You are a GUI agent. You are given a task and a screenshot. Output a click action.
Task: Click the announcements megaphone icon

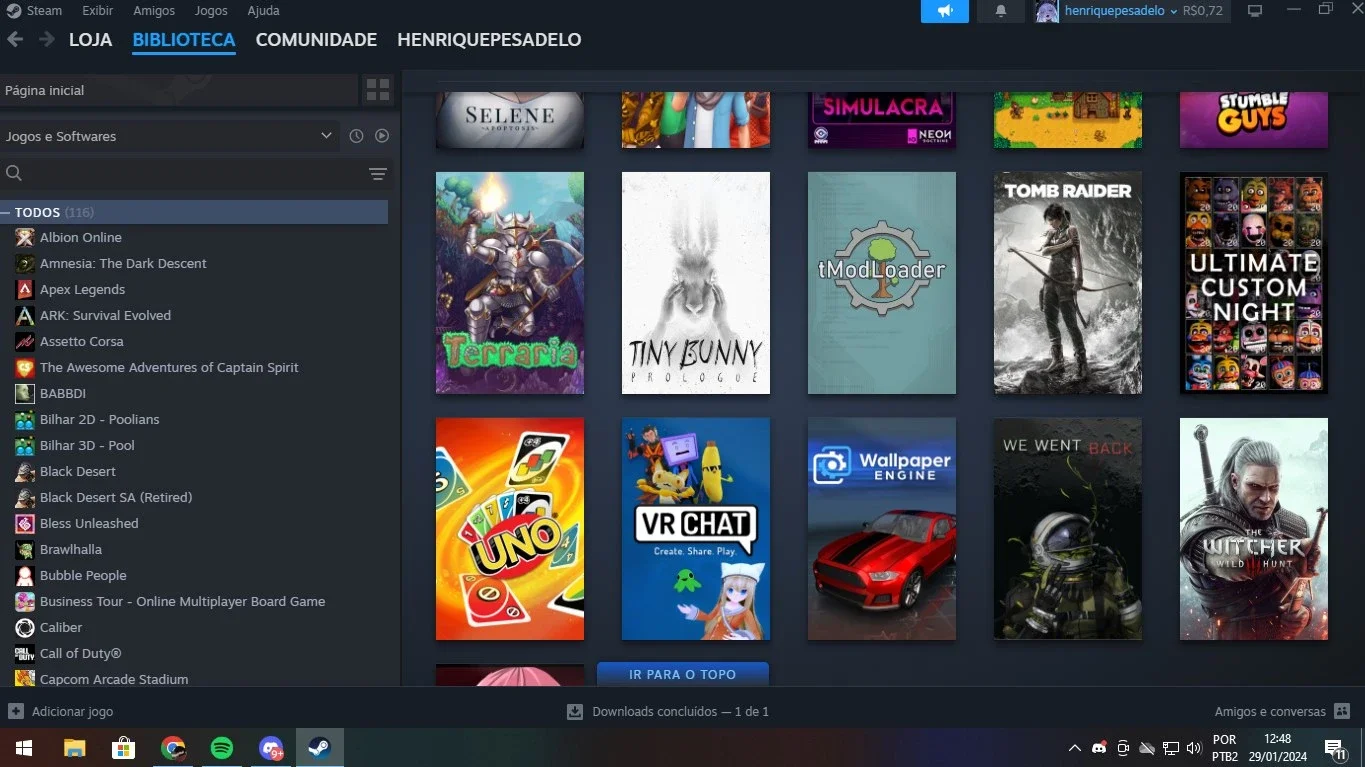(945, 11)
